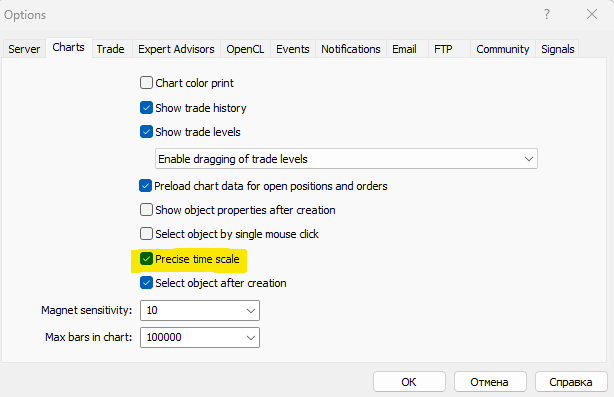Open the Max bars in chart dropdown
The image size is (614, 397).
(x=251, y=337)
